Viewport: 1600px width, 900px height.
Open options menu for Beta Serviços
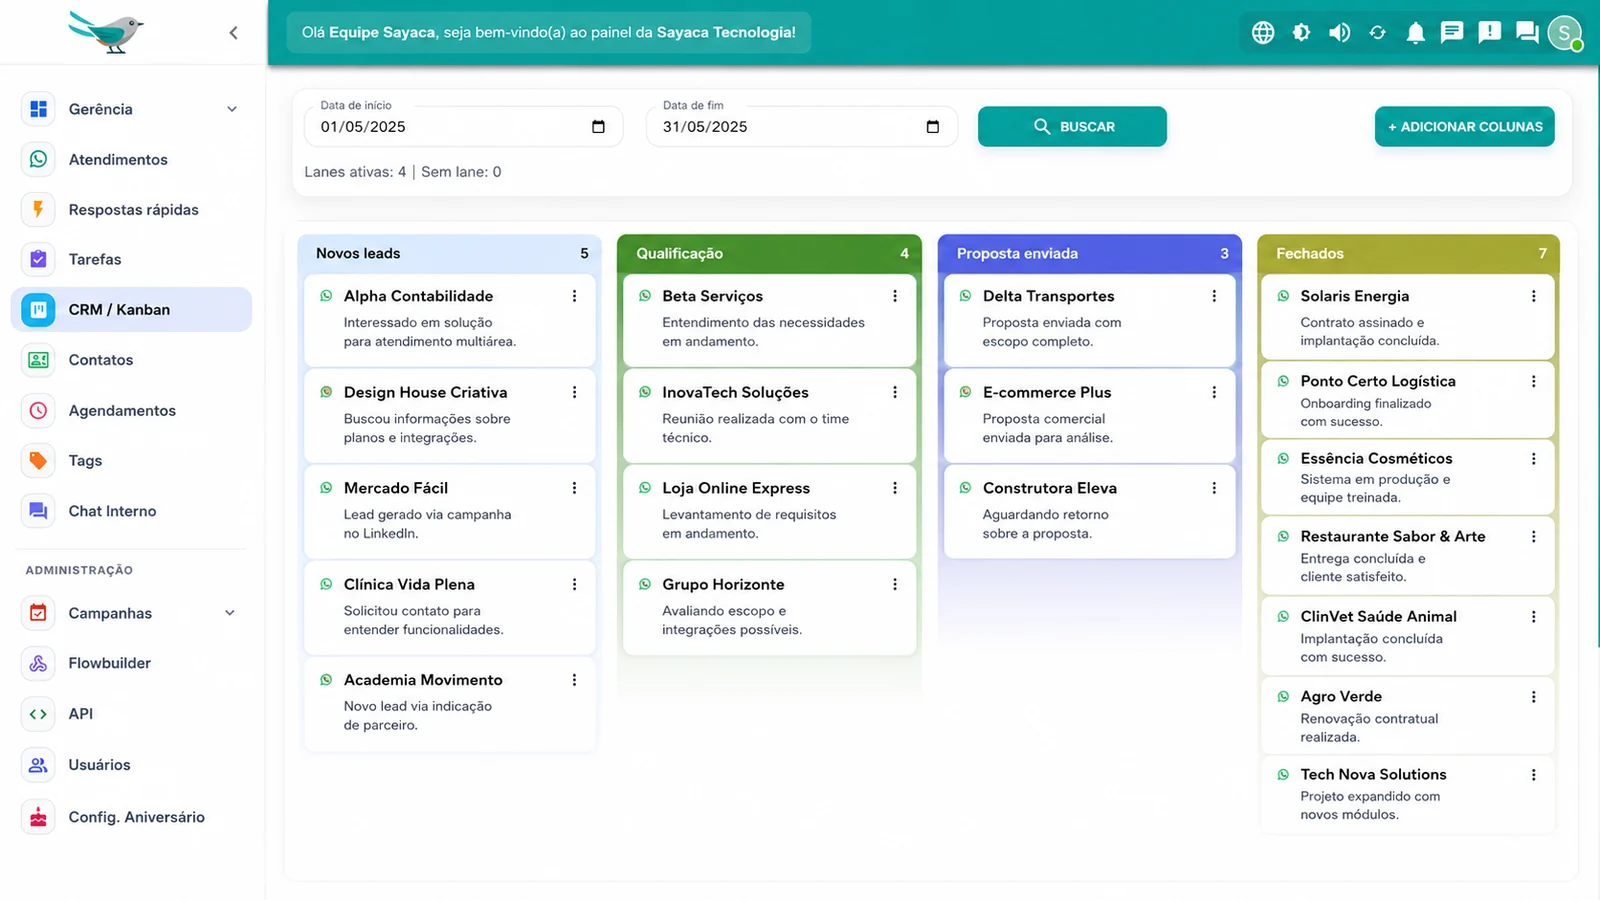tap(894, 296)
